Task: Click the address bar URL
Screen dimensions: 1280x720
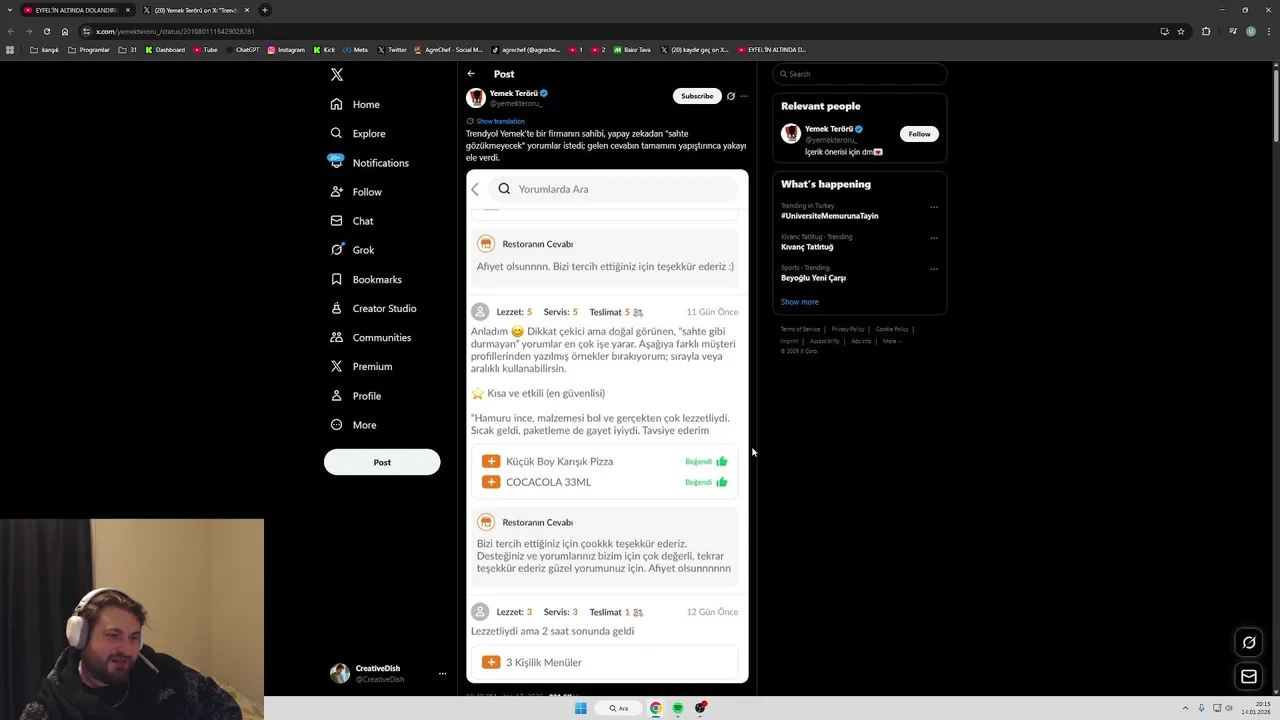Action: [x=175, y=31]
